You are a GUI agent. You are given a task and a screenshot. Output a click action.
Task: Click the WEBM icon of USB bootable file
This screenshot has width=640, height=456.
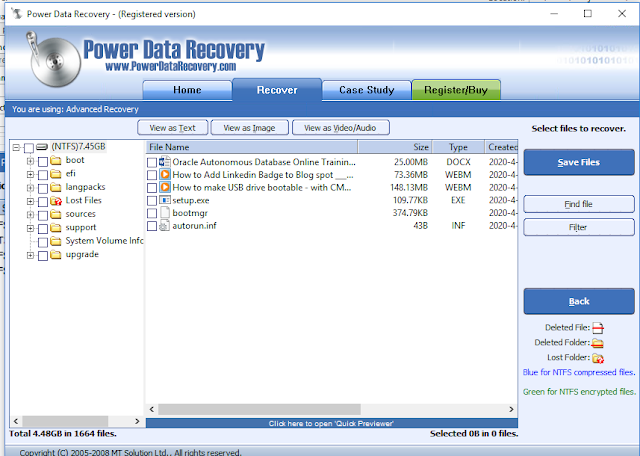164,187
